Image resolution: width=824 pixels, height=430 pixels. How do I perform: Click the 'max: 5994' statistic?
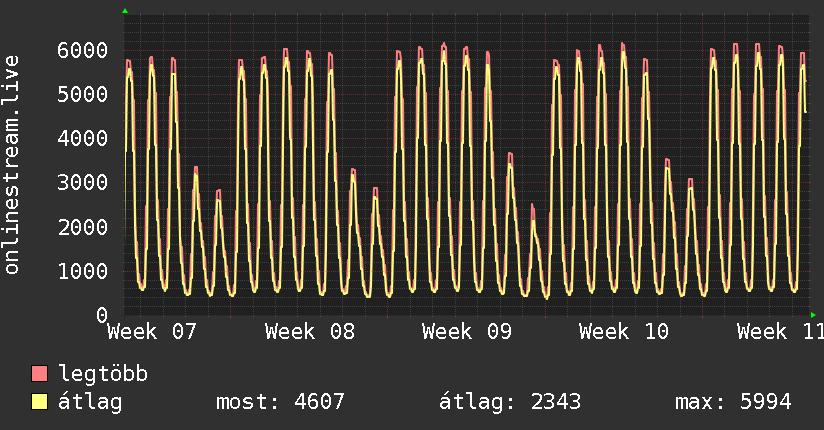coord(733,402)
